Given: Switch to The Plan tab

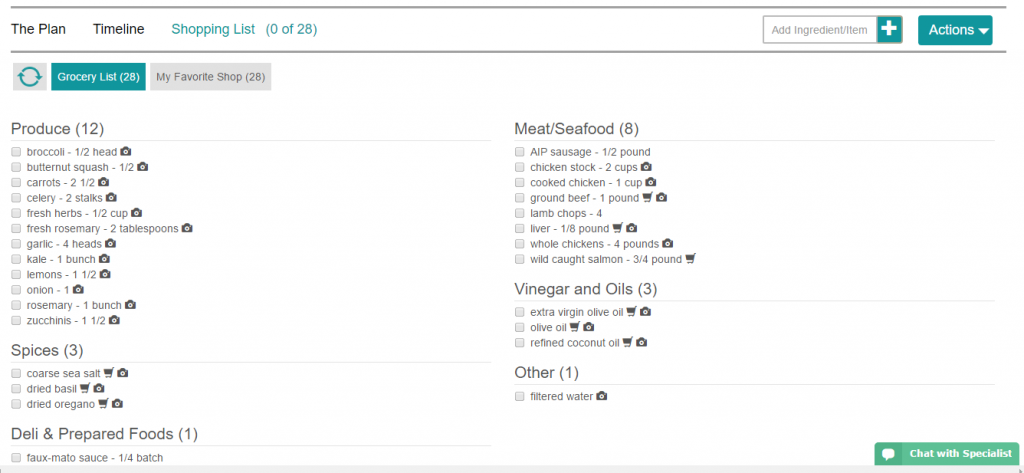Looking at the screenshot, I should pos(38,29).
